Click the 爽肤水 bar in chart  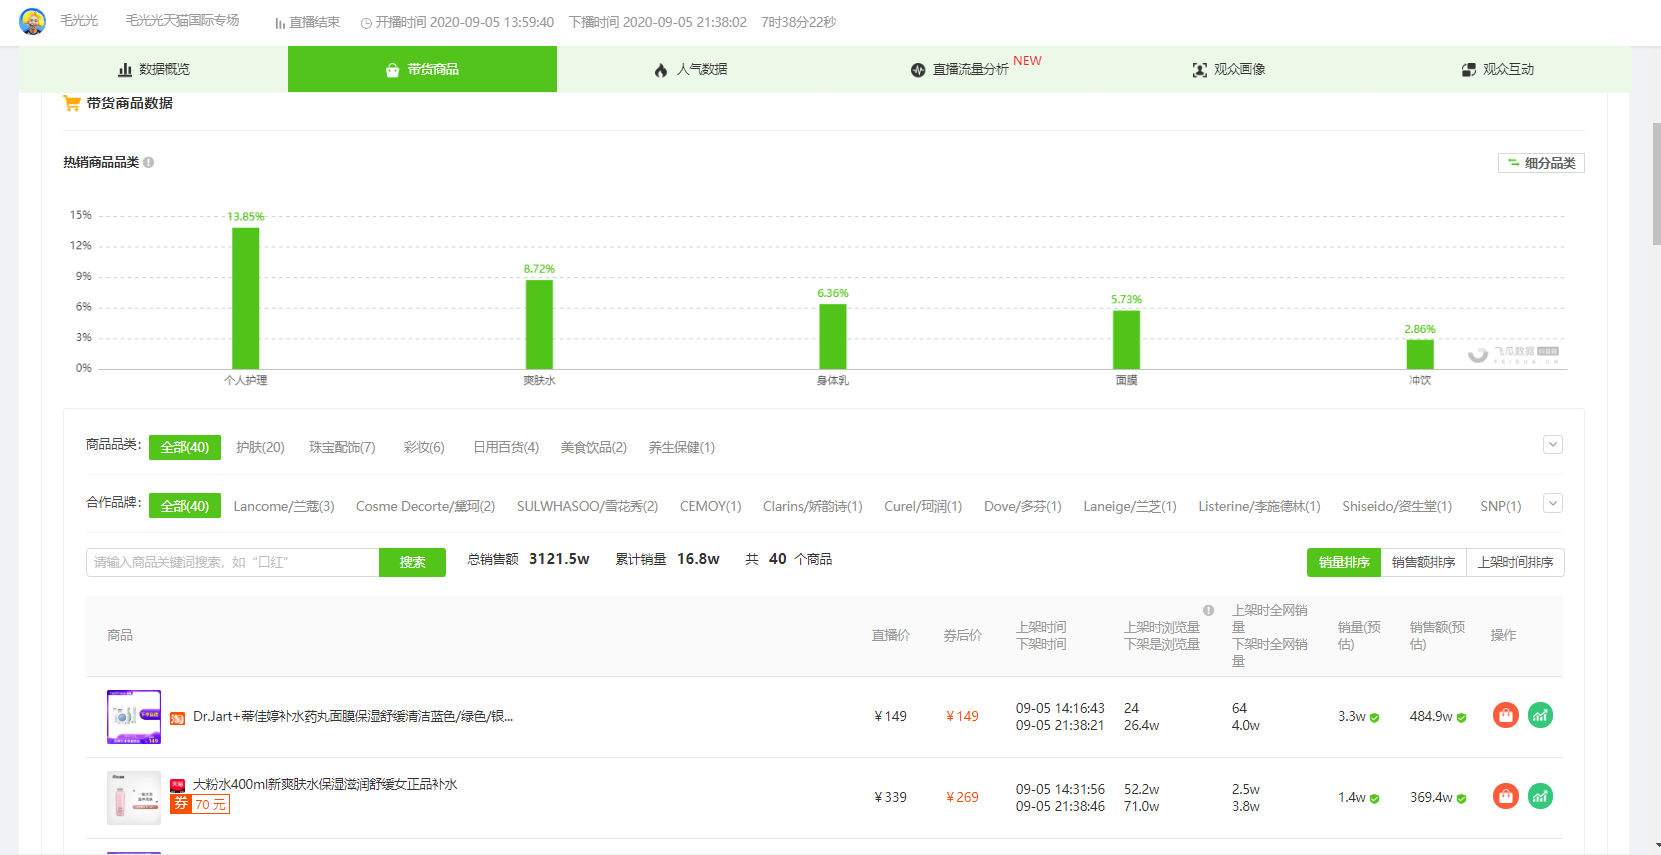click(539, 324)
